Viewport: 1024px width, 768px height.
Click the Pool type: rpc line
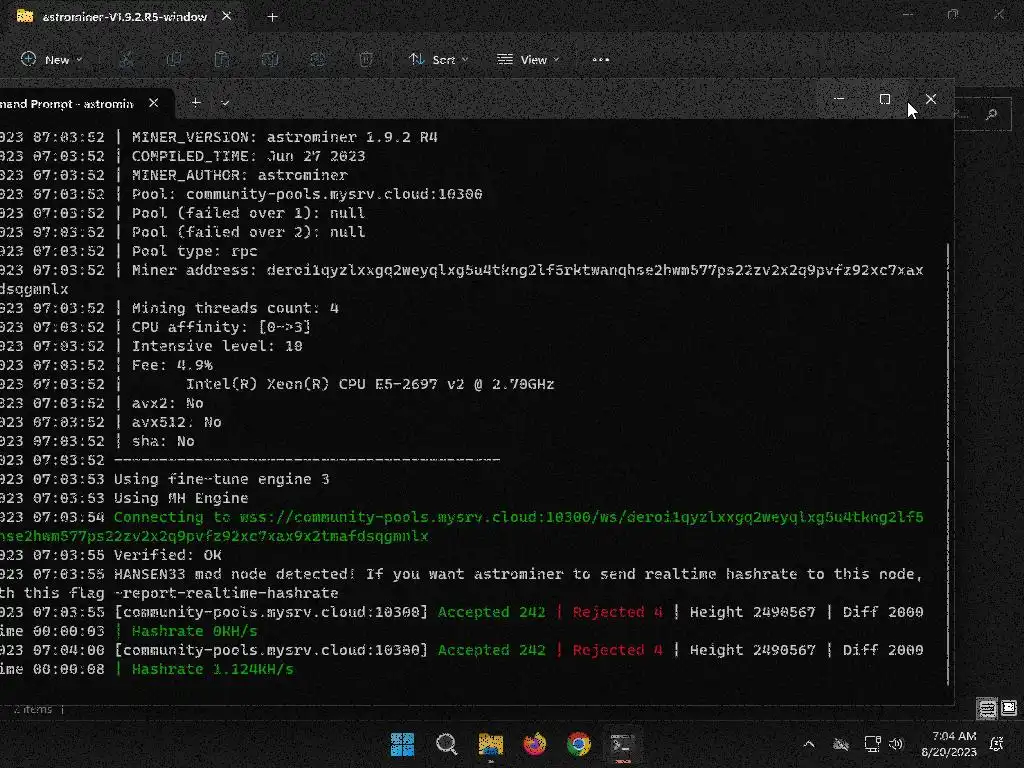(x=195, y=251)
